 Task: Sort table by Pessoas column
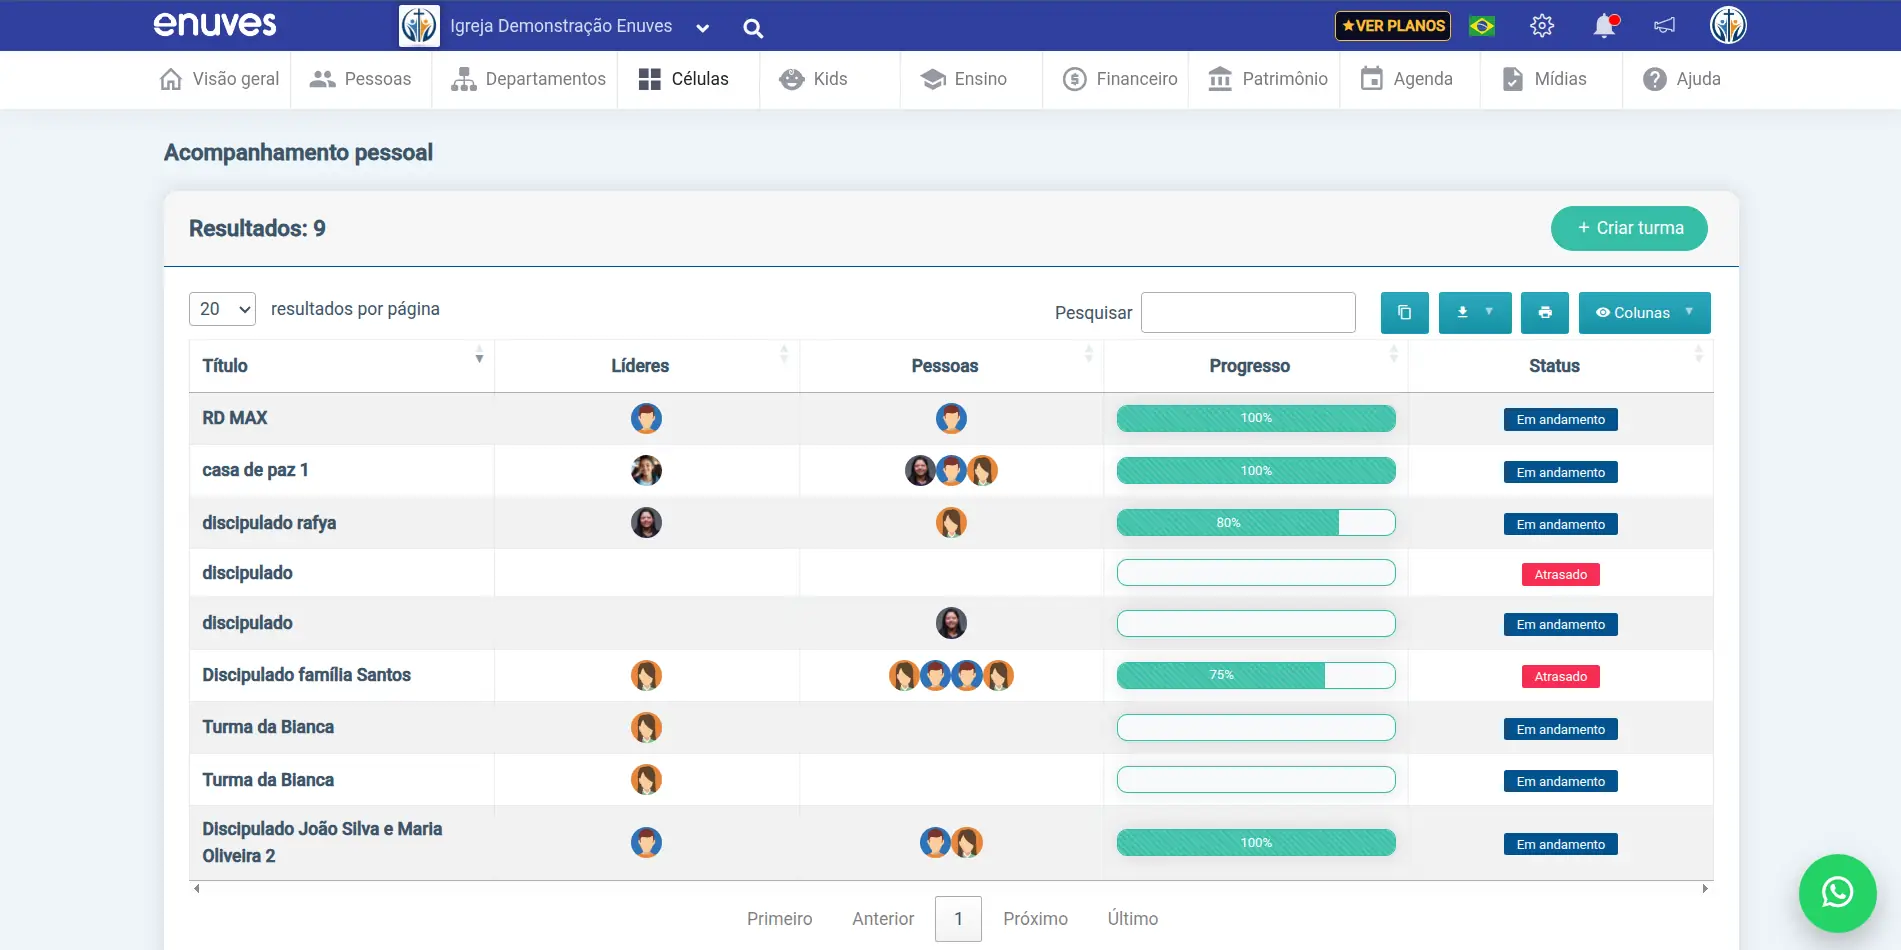point(952,366)
